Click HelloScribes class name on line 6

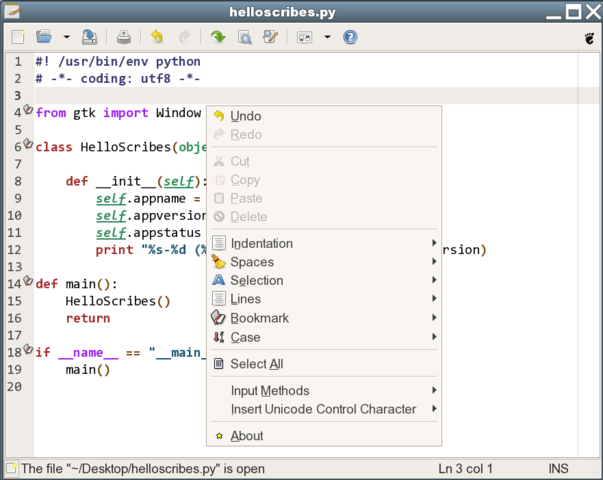(125, 147)
